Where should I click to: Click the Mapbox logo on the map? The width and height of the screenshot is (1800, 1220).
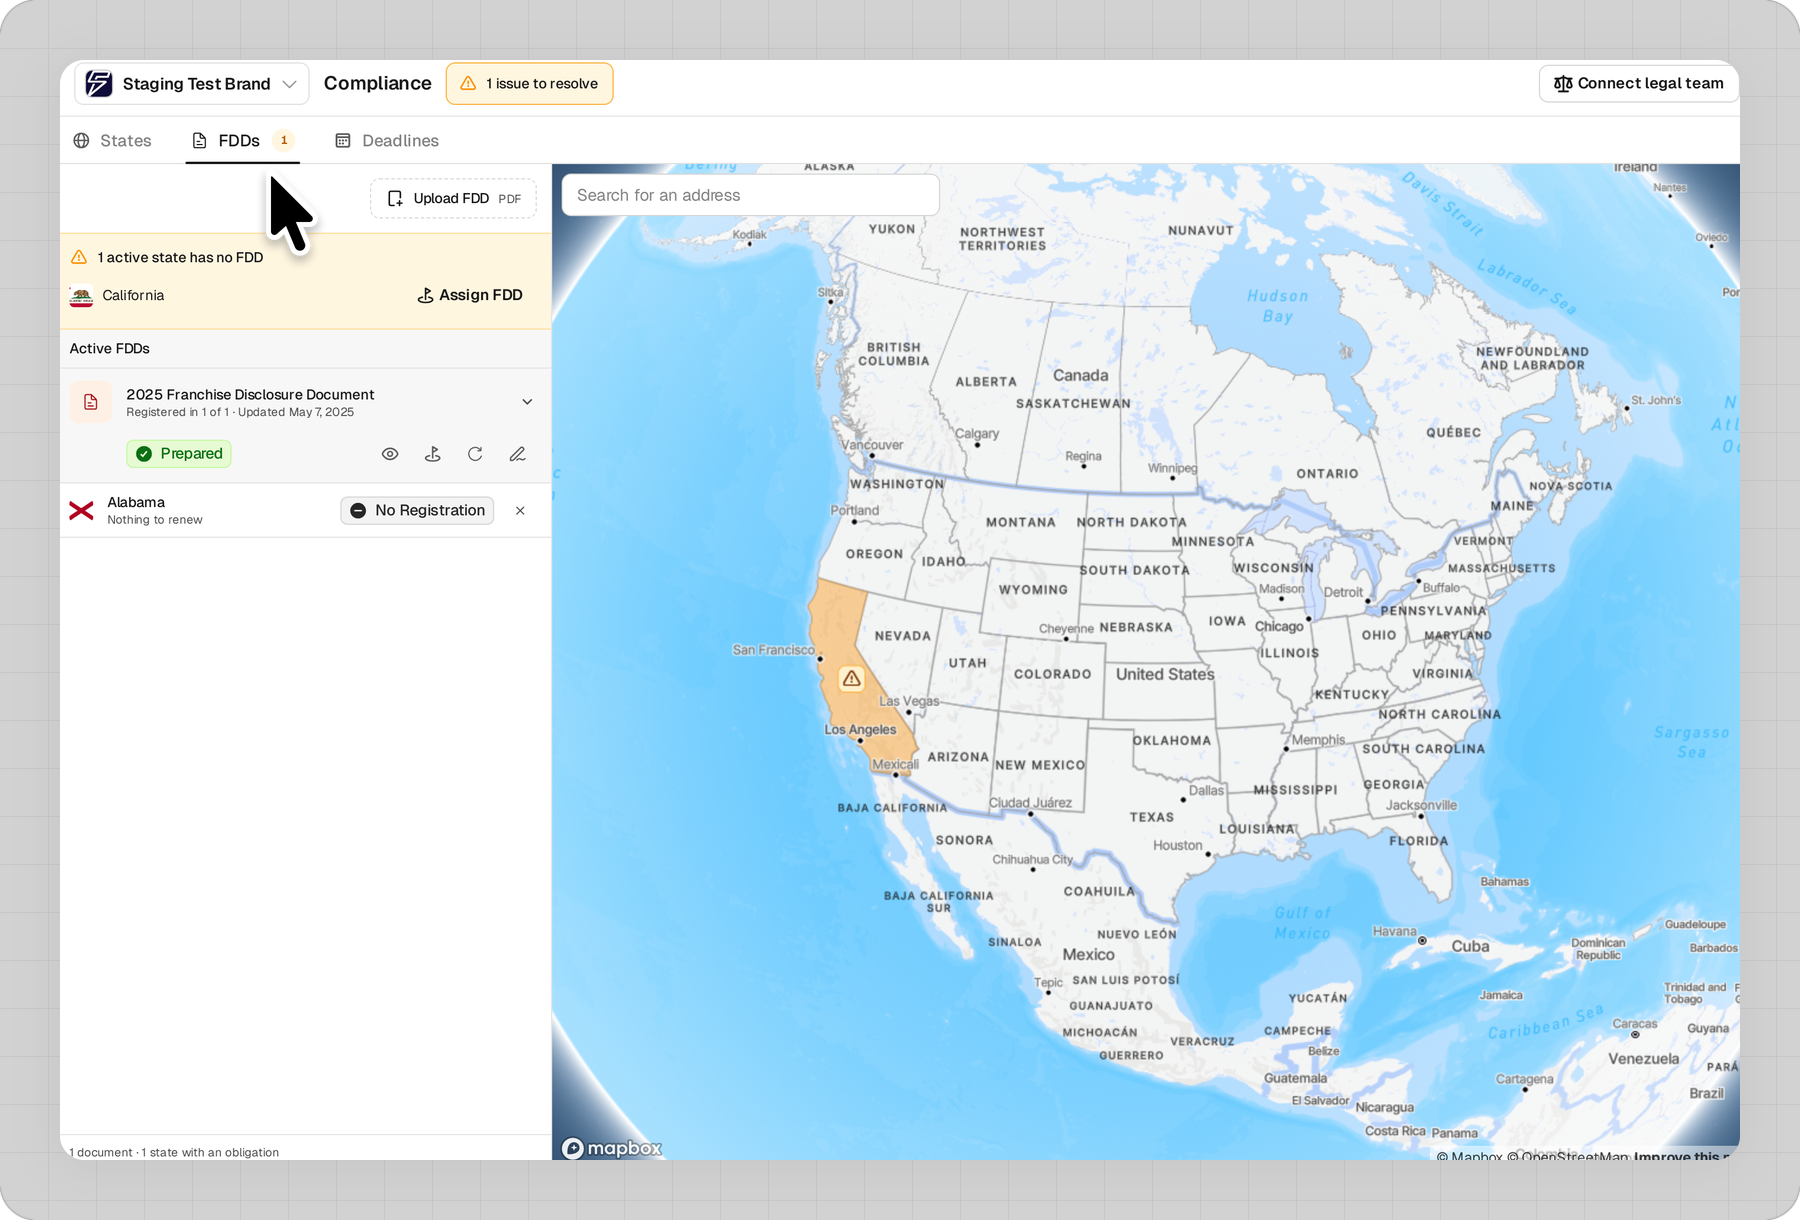612,1148
